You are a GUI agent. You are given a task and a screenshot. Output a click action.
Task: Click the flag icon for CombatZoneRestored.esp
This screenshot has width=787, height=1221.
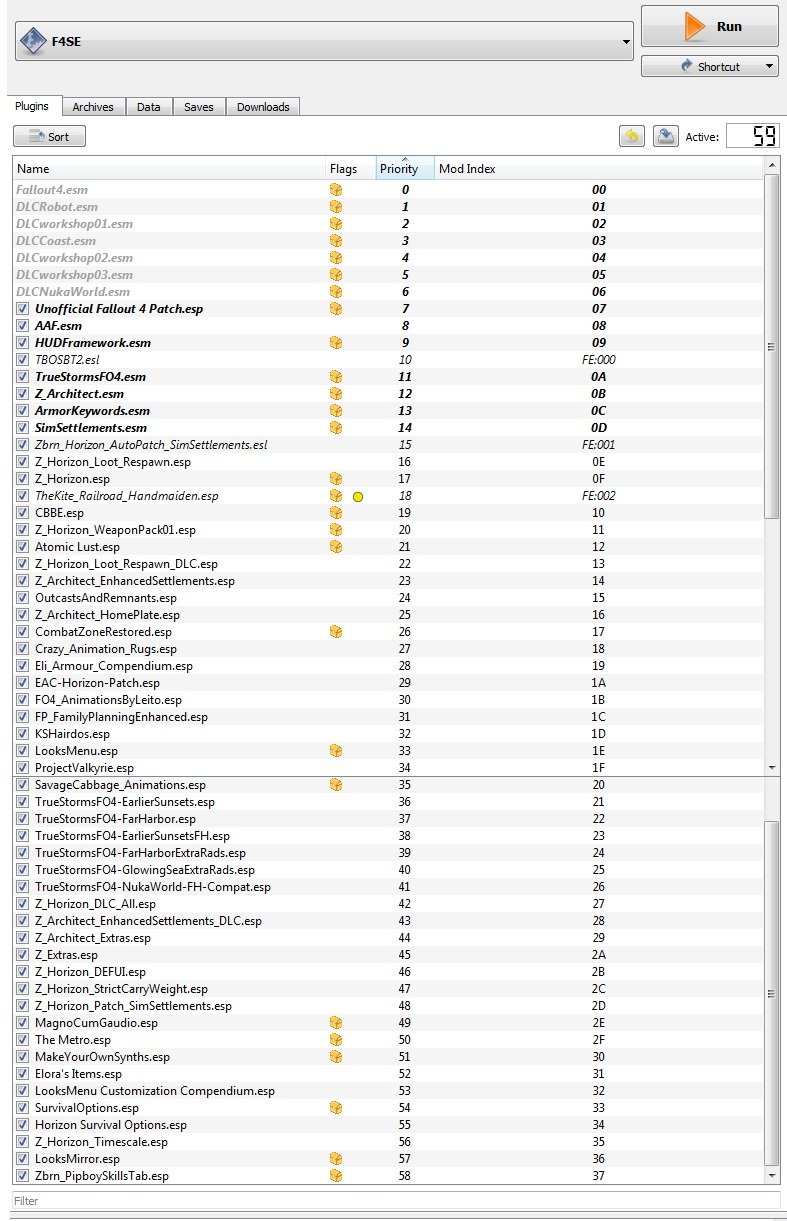point(336,632)
